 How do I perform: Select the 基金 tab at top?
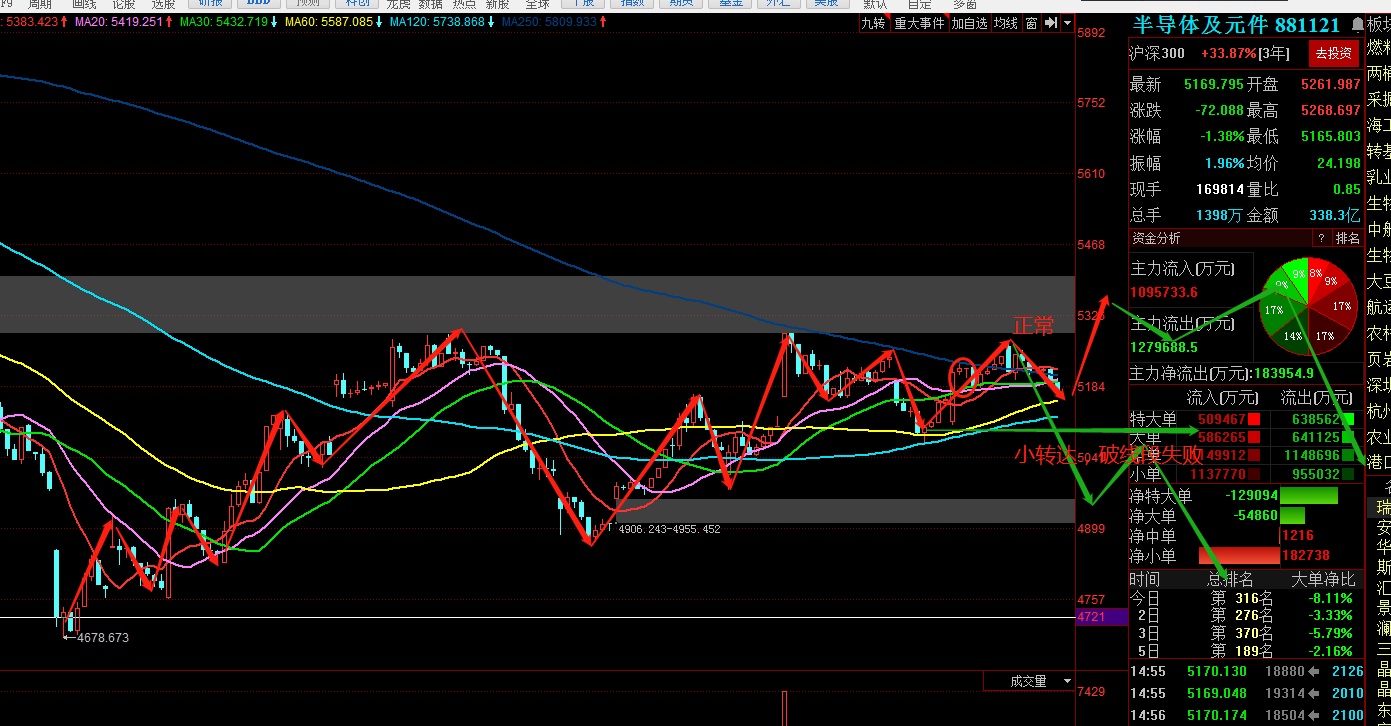730,4
